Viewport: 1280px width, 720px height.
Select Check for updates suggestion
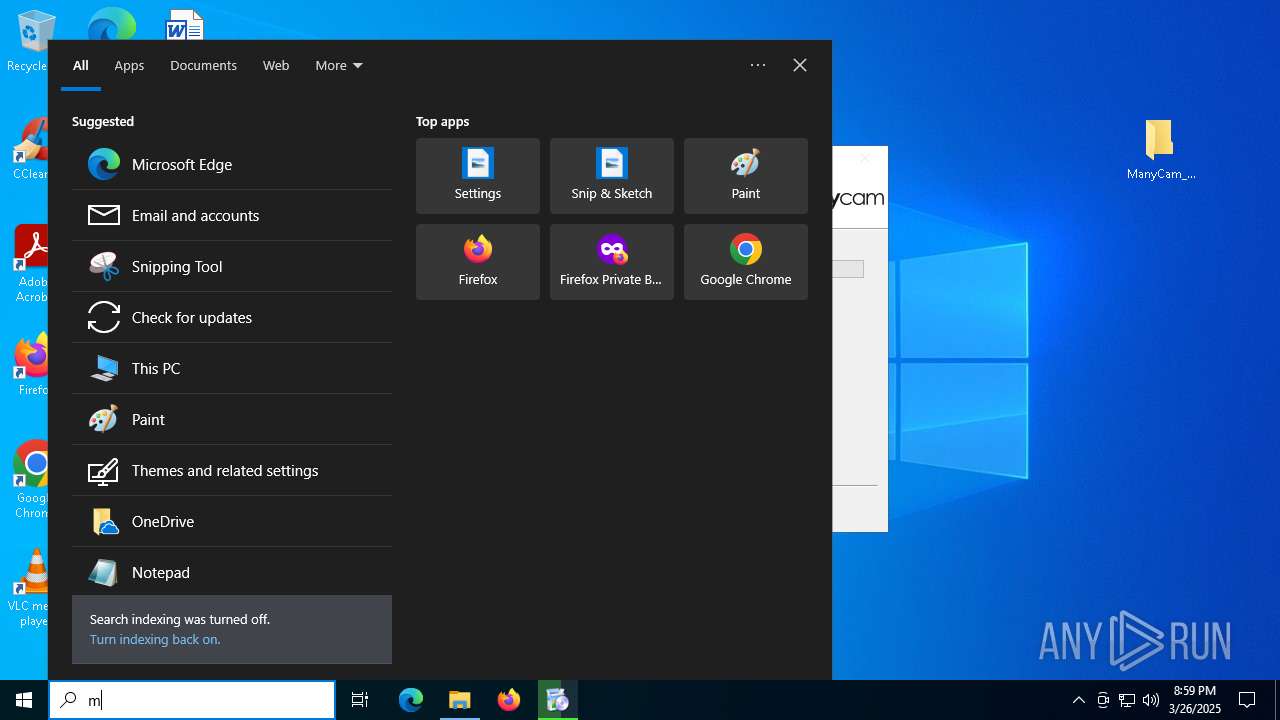click(x=232, y=317)
